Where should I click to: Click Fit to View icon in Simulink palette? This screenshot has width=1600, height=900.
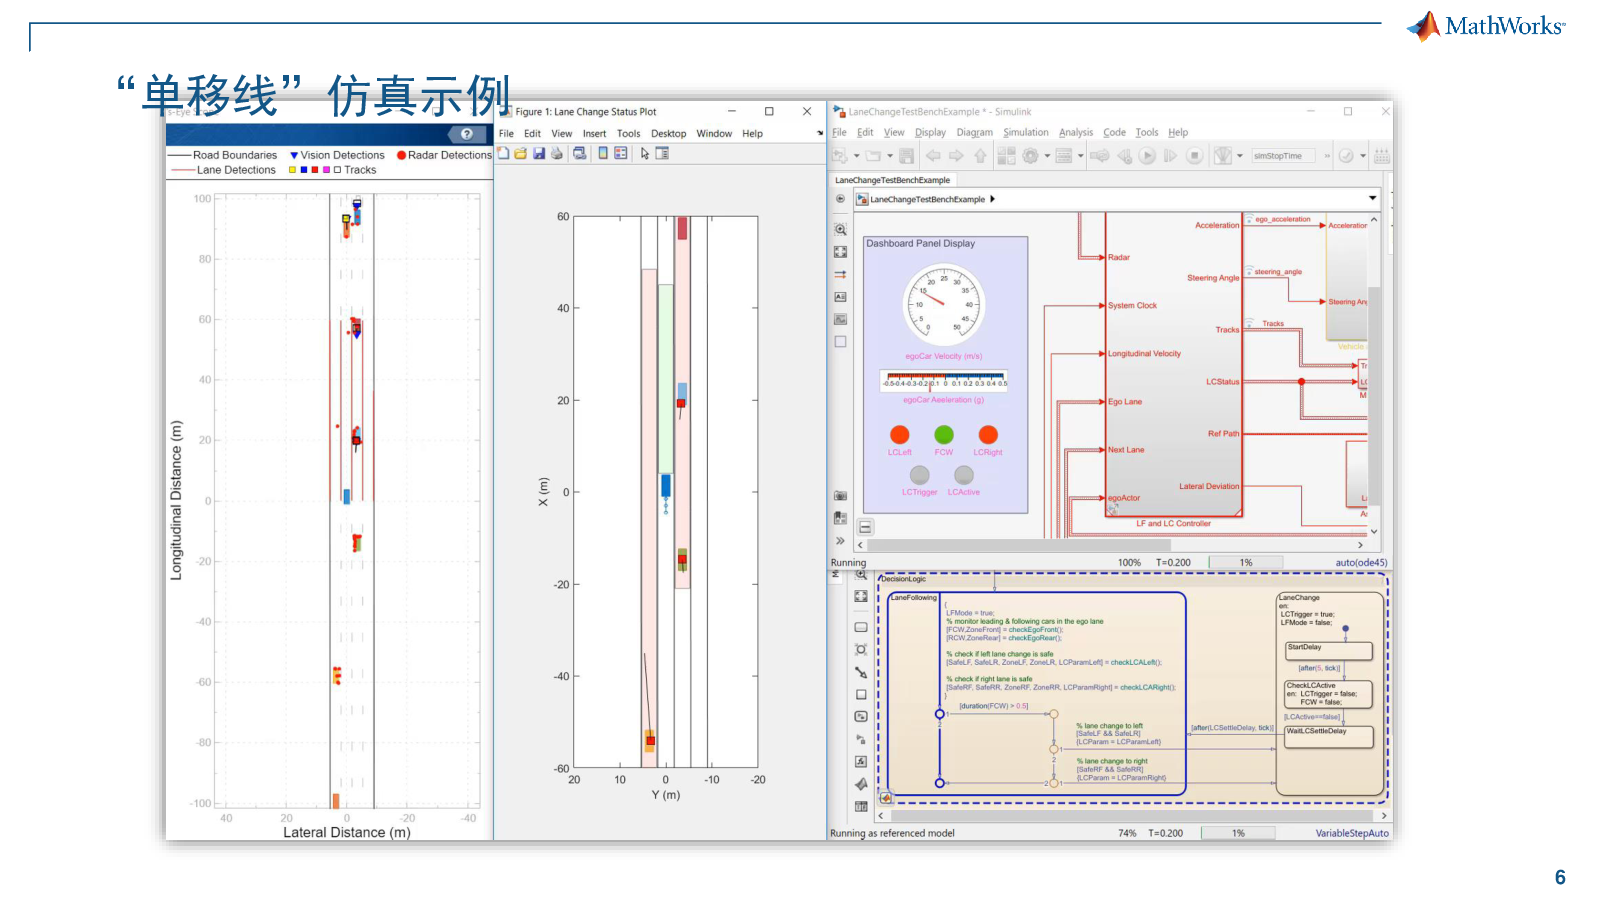pyautogui.click(x=840, y=252)
